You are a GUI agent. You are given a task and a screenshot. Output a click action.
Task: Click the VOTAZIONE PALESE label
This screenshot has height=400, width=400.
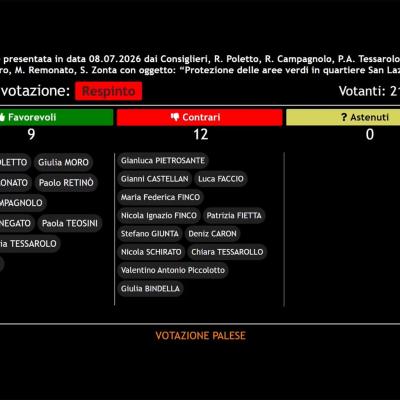[x=201, y=336]
